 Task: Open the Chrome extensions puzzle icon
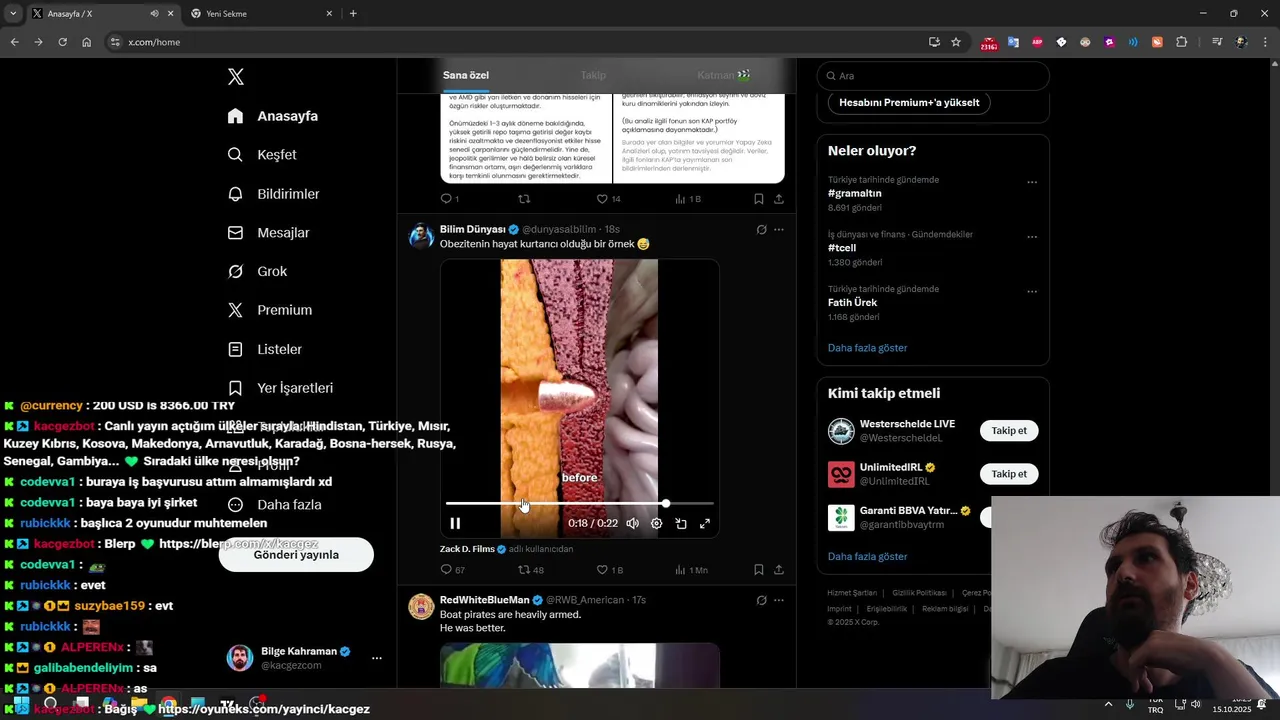[1181, 42]
